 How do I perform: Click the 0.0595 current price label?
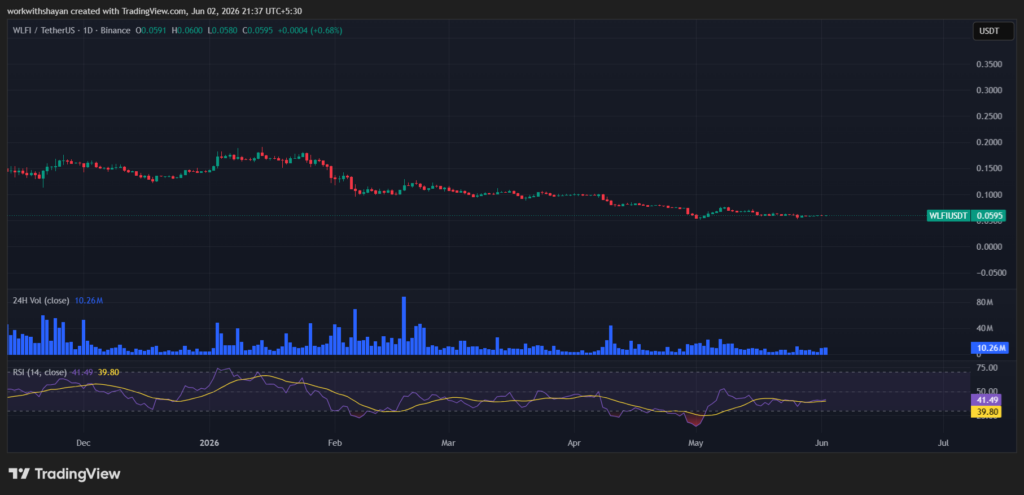[989, 216]
